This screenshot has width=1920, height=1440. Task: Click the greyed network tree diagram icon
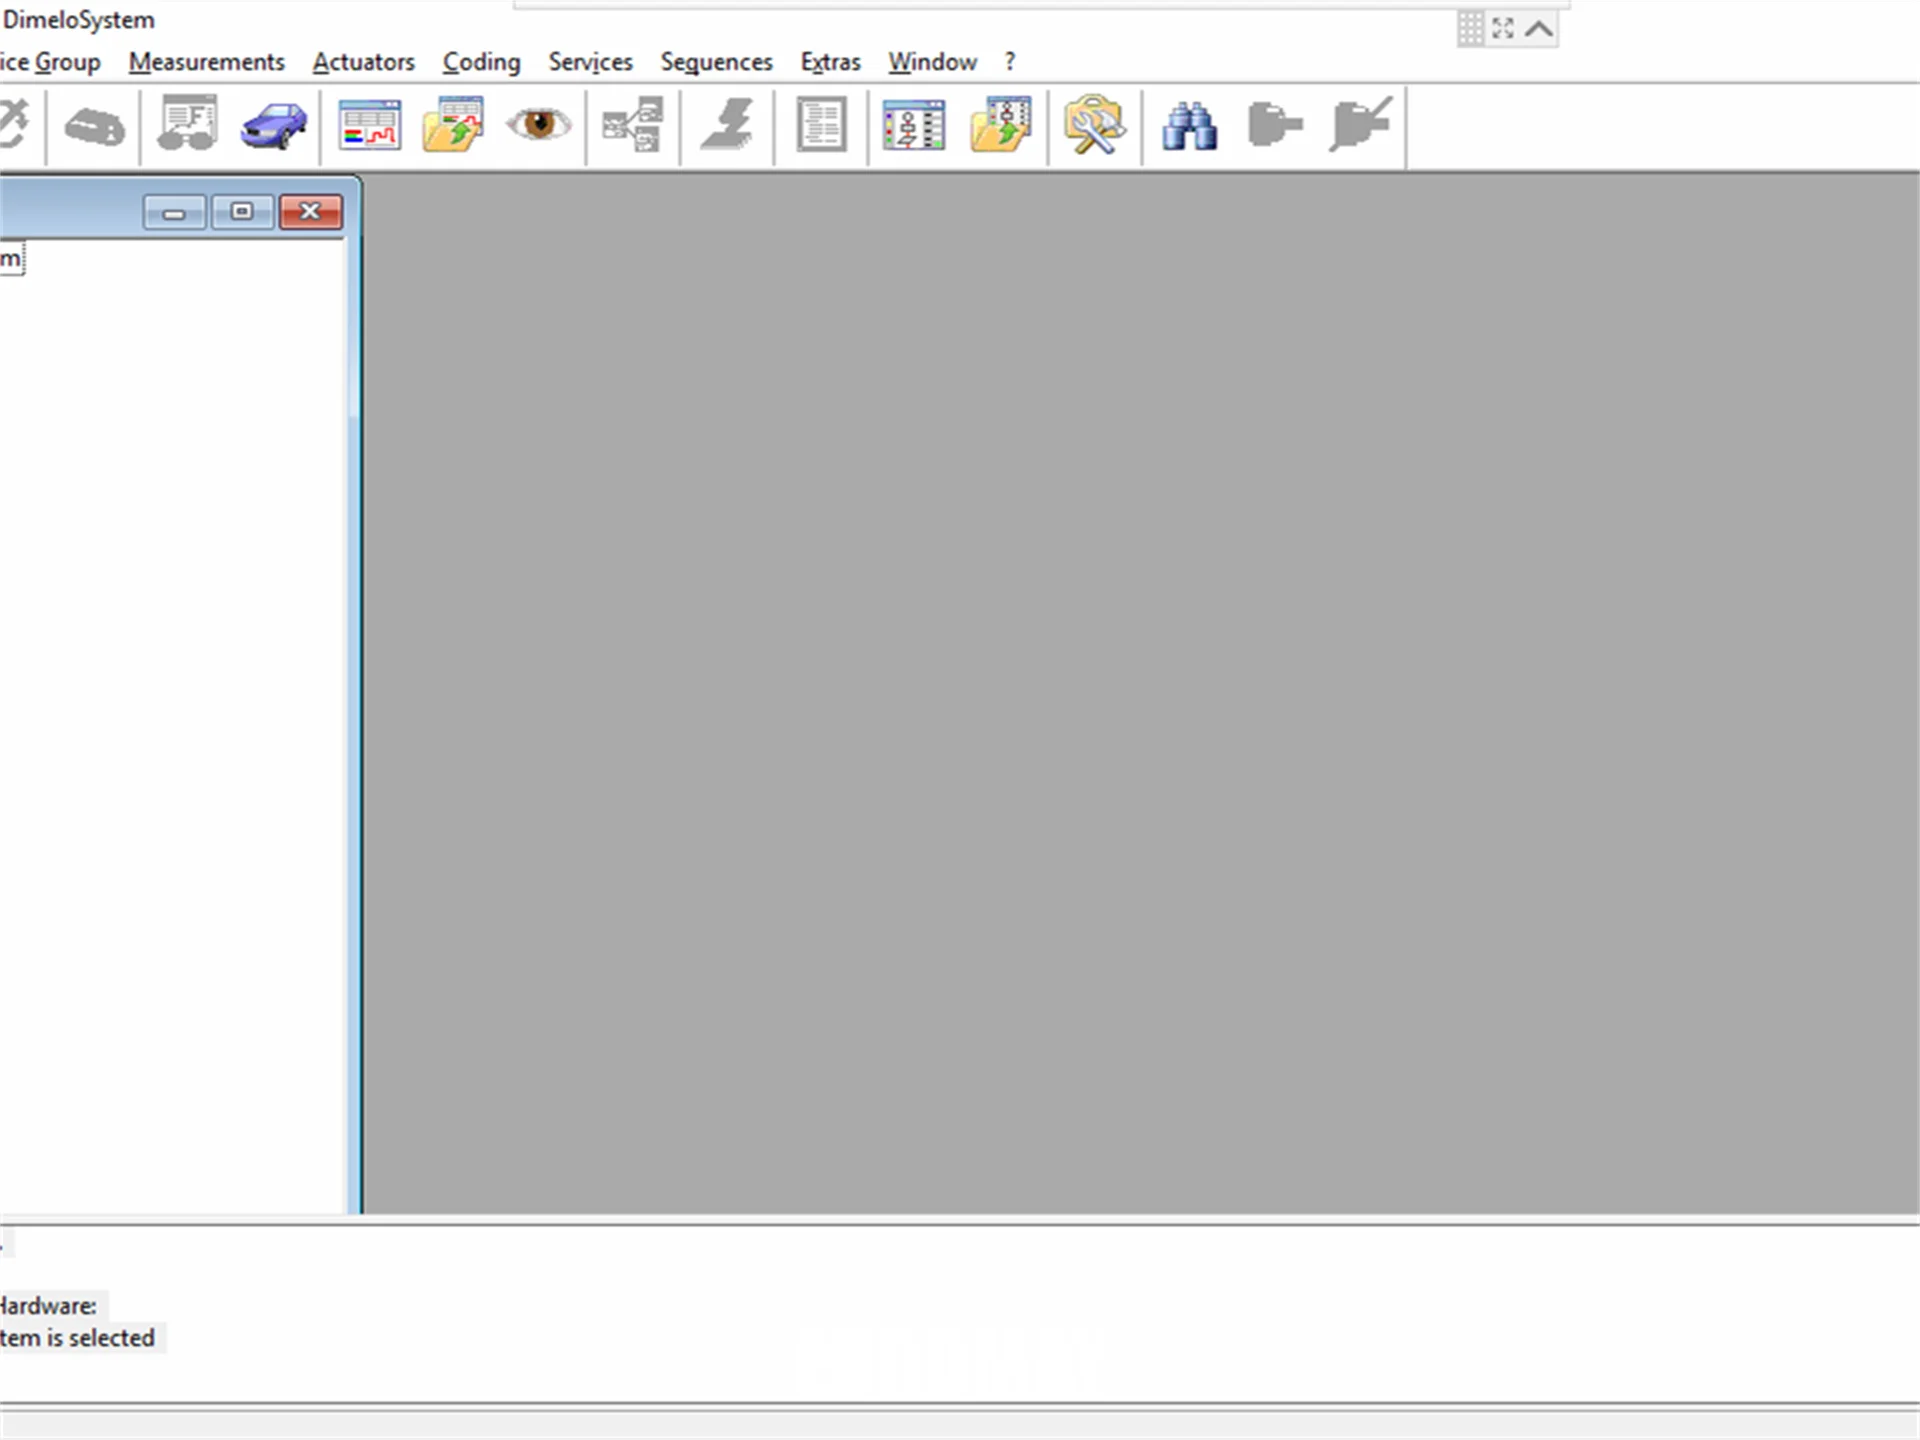click(x=633, y=125)
